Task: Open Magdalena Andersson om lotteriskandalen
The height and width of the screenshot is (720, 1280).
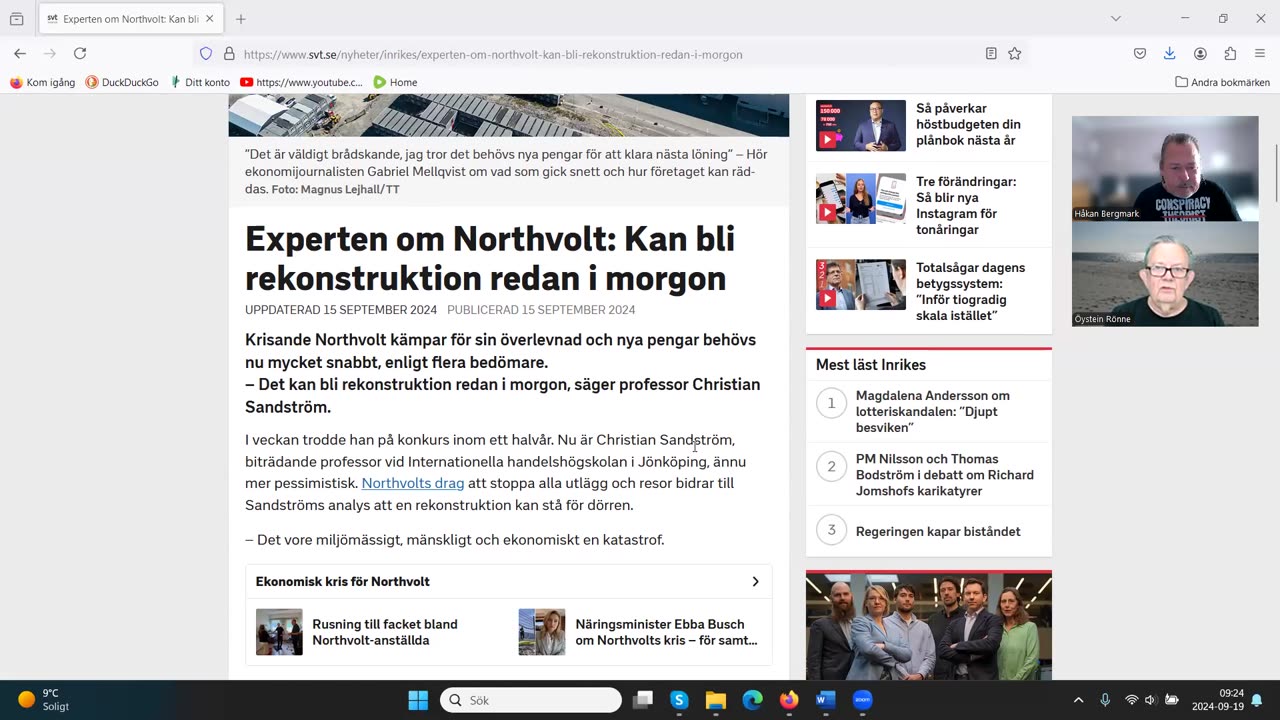Action: (933, 411)
